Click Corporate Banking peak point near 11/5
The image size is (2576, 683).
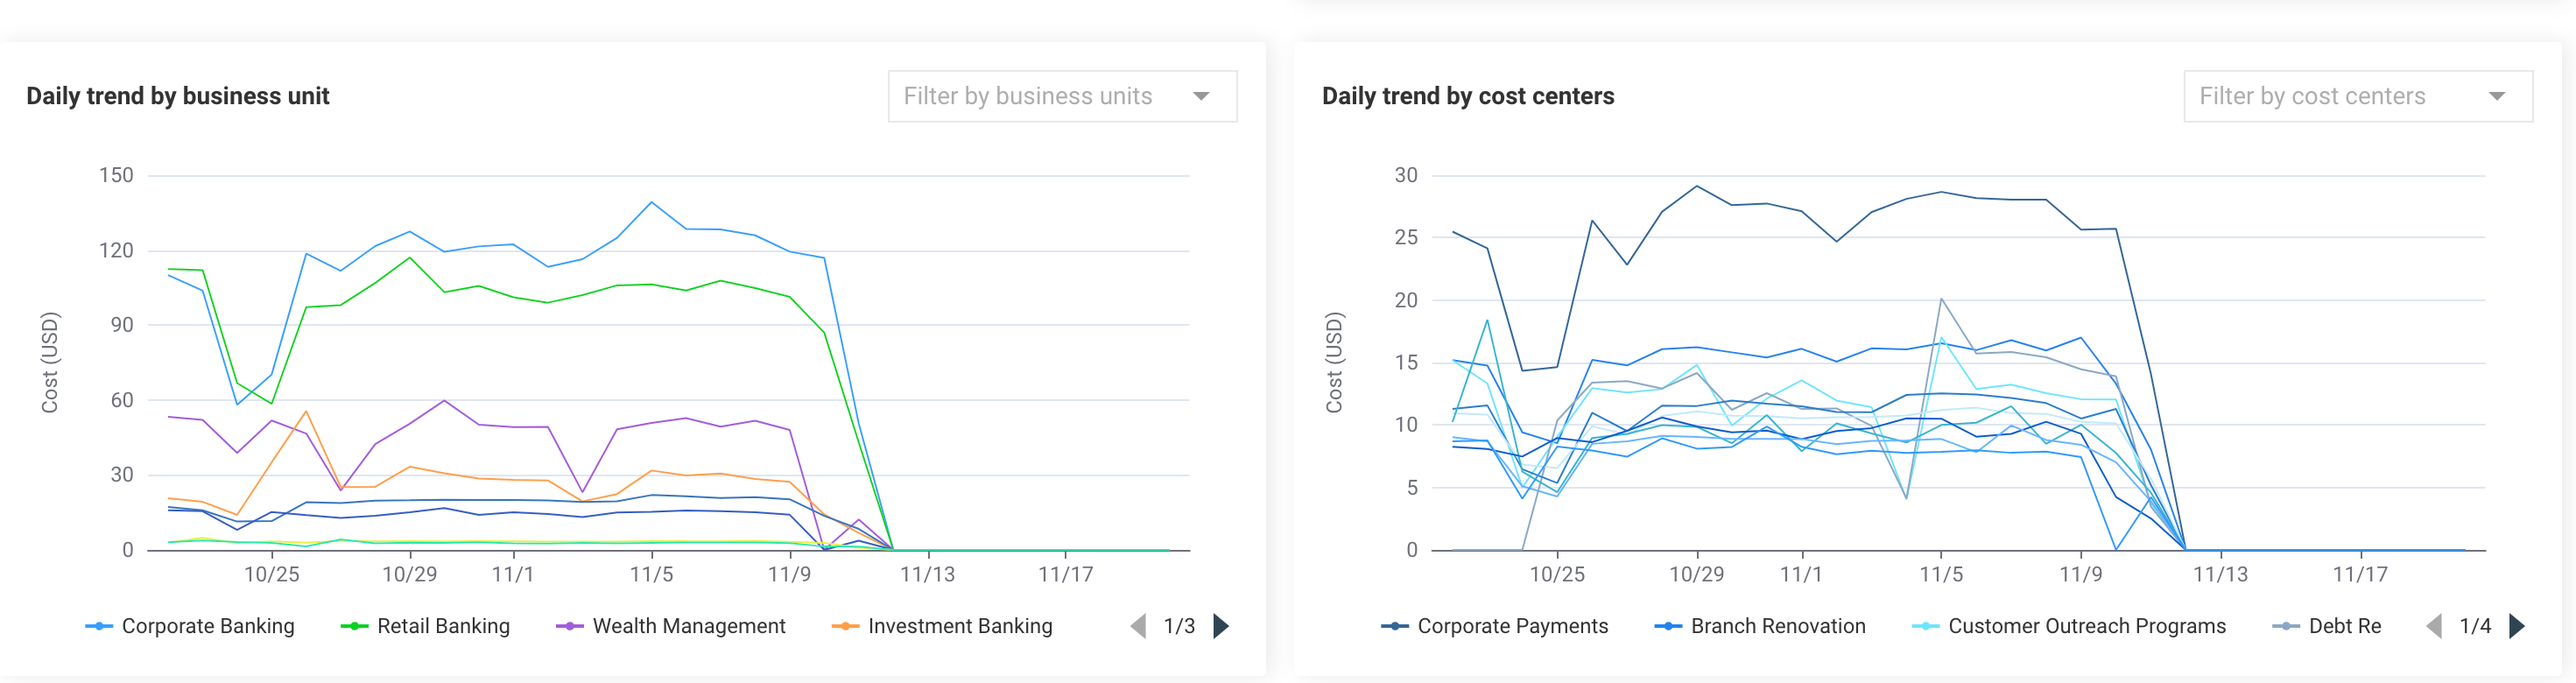652,202
